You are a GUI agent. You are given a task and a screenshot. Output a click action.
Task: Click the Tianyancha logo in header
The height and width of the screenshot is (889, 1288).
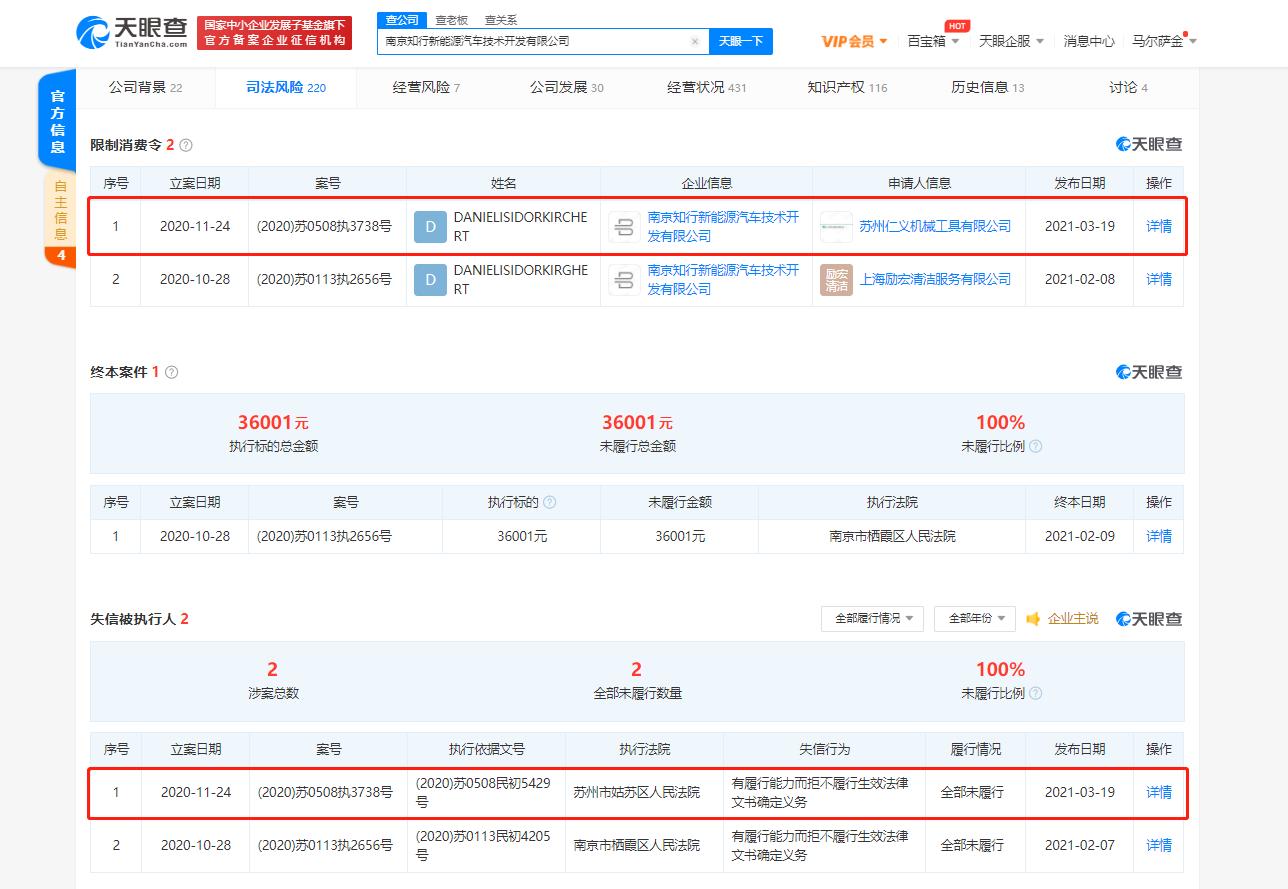[132, 33]
